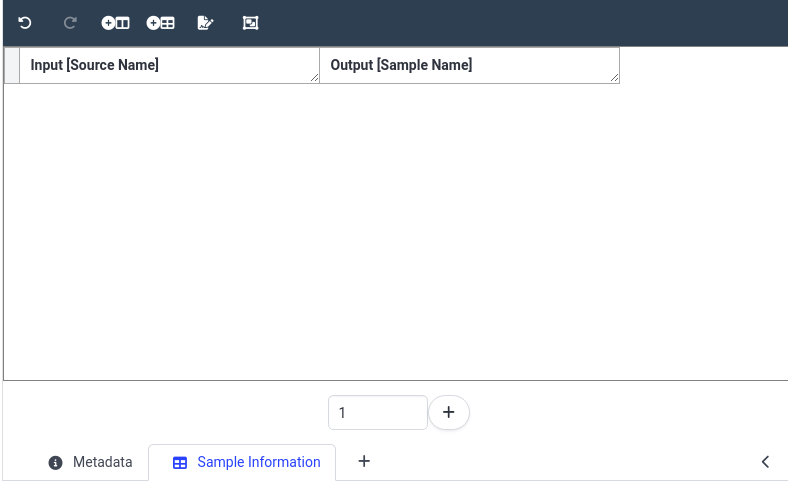Add a new column with the plus-column icon
788x481 pixels.
(116, 23)
